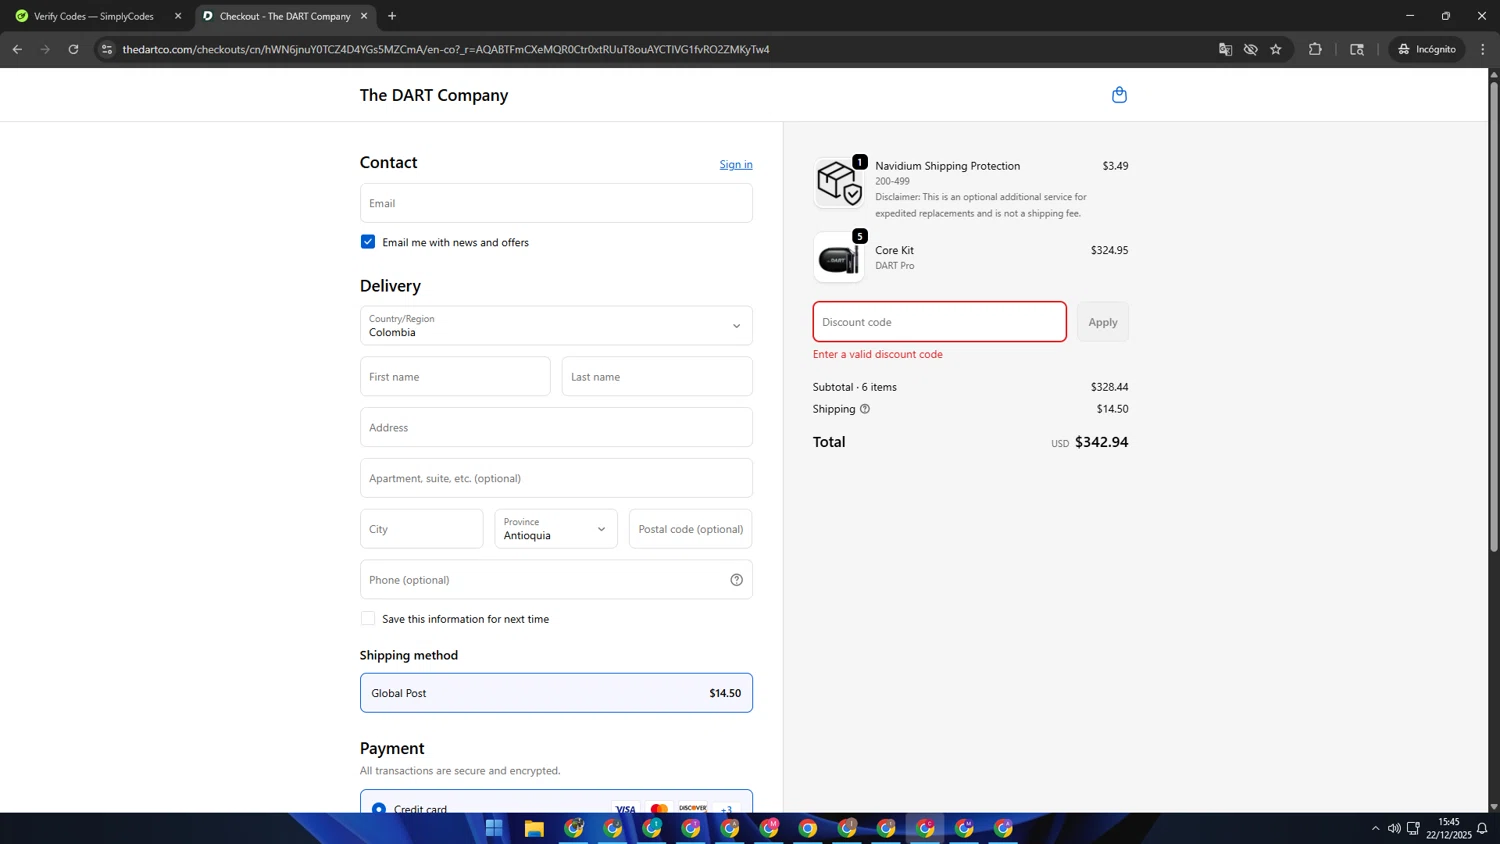
Task: Click the $14.50 Shipping value in summary
Action: tap(1112, 409)
